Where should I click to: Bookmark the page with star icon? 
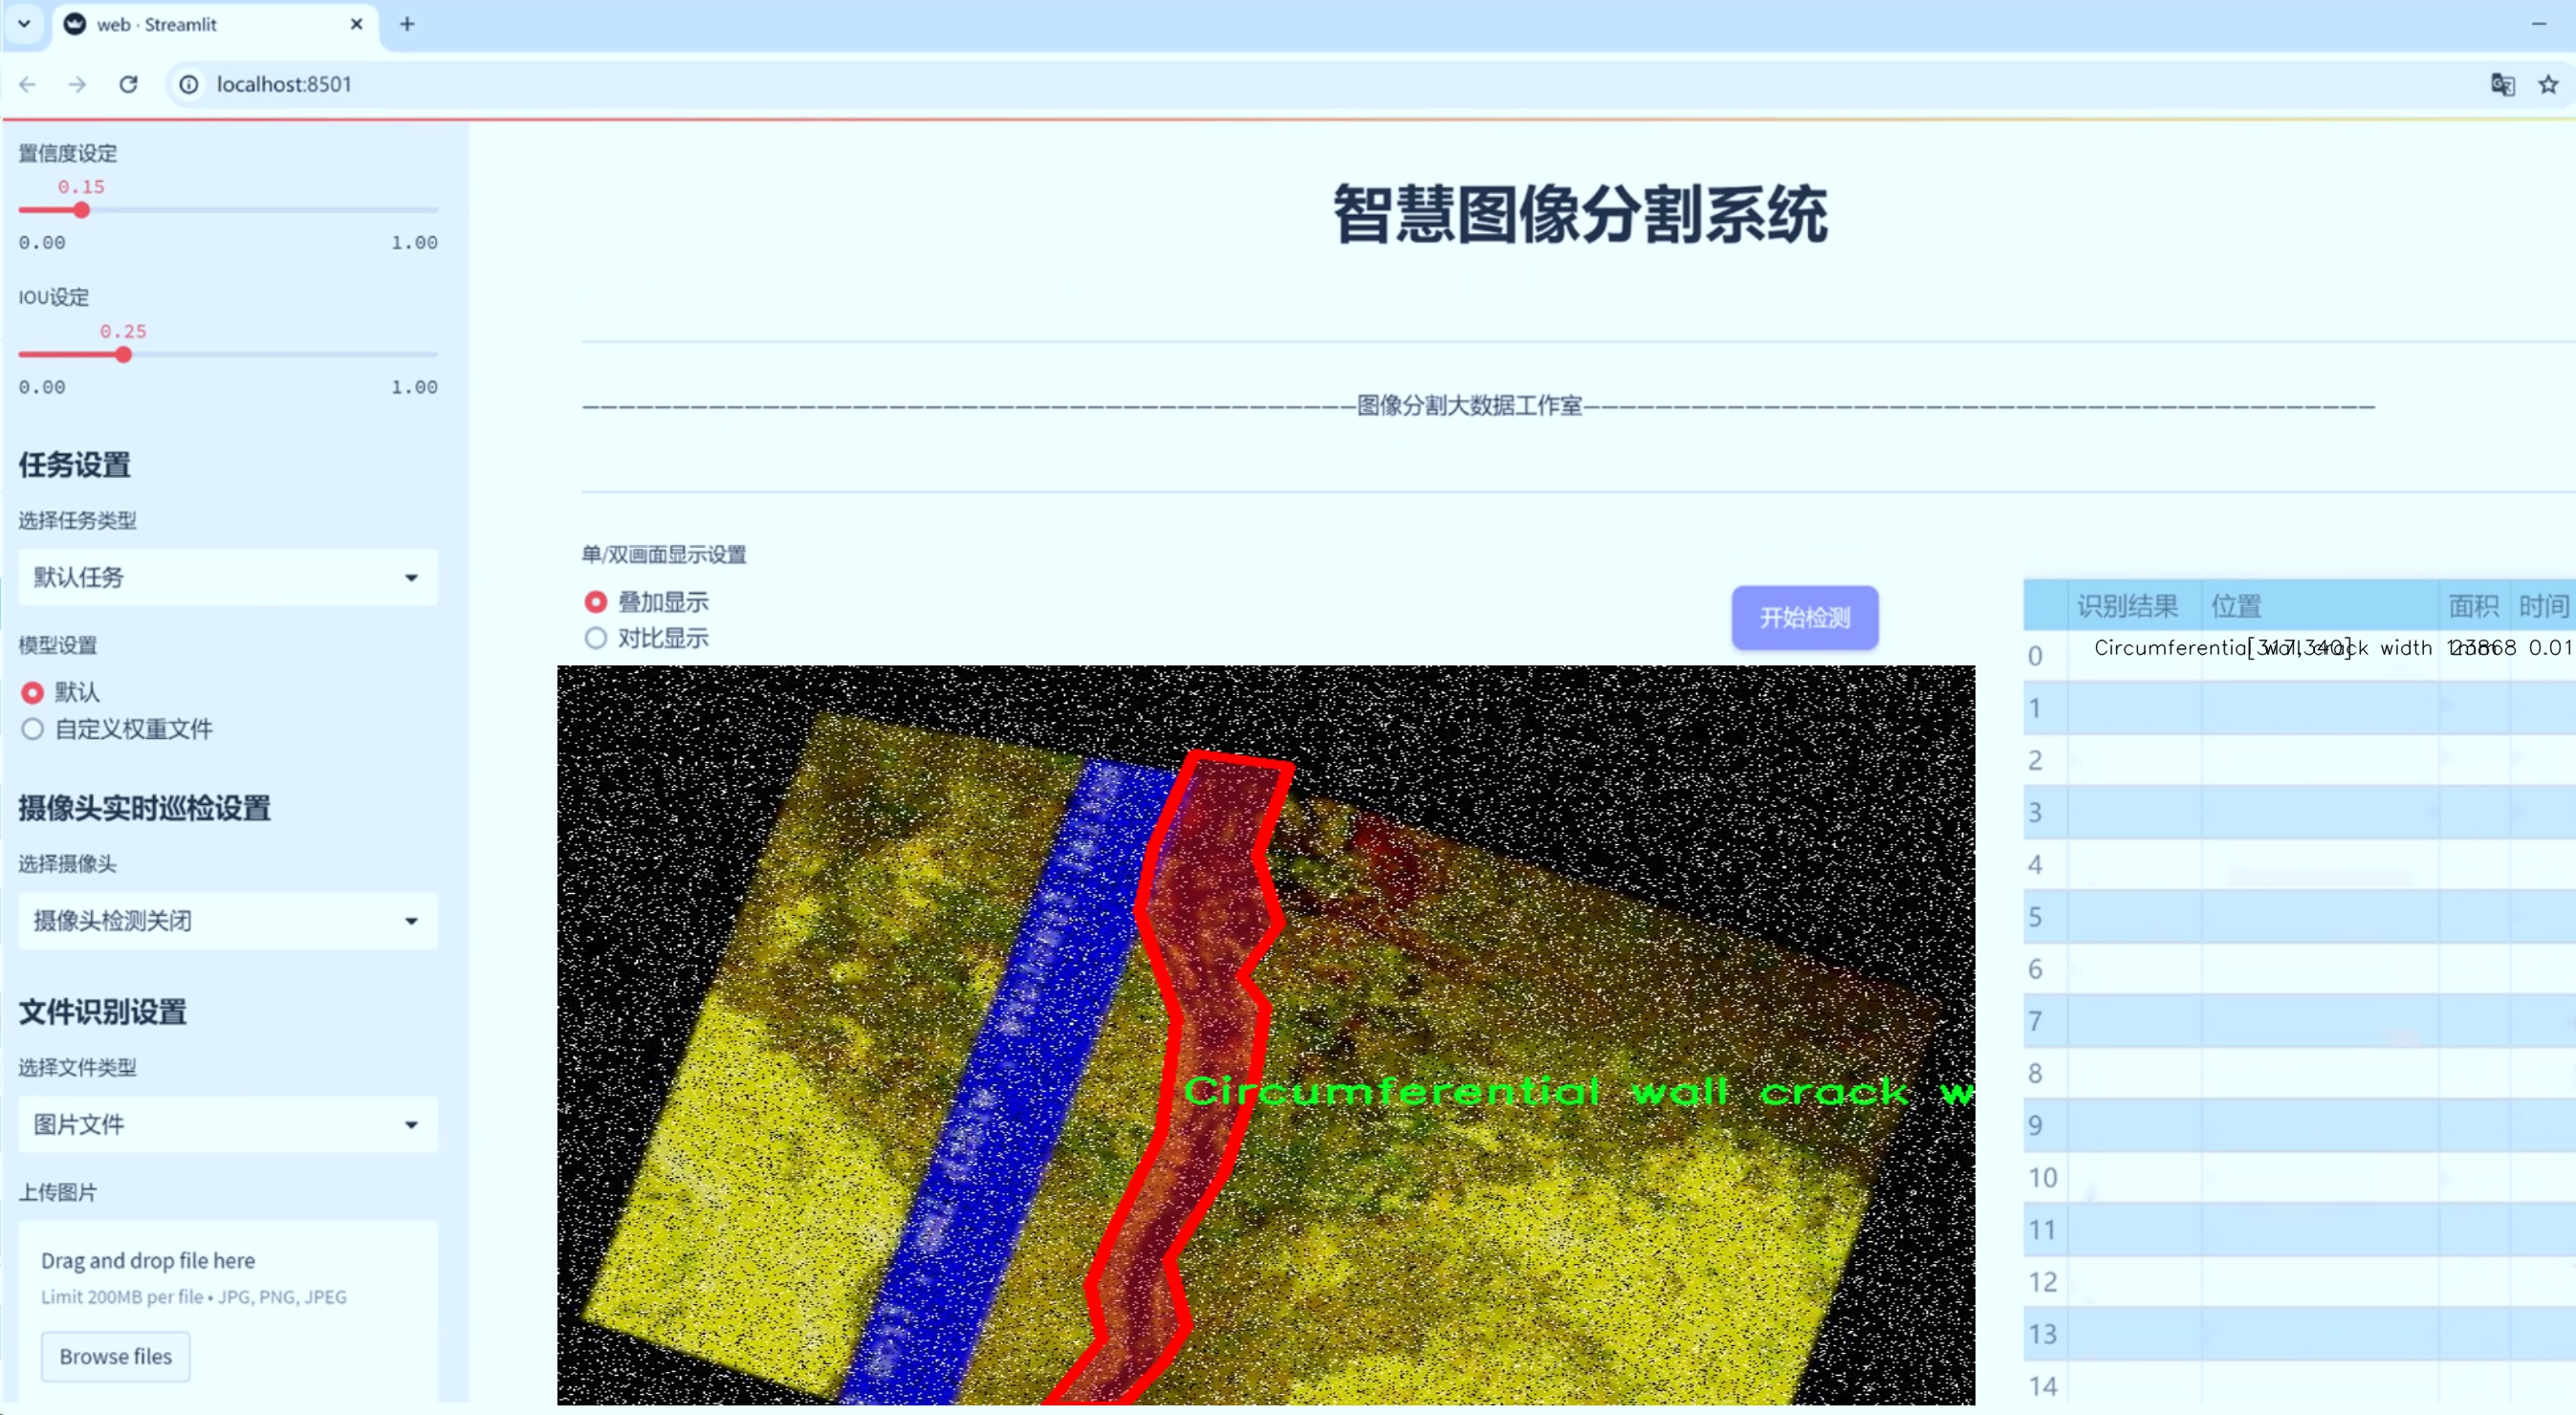click(x=2548, y=85)
